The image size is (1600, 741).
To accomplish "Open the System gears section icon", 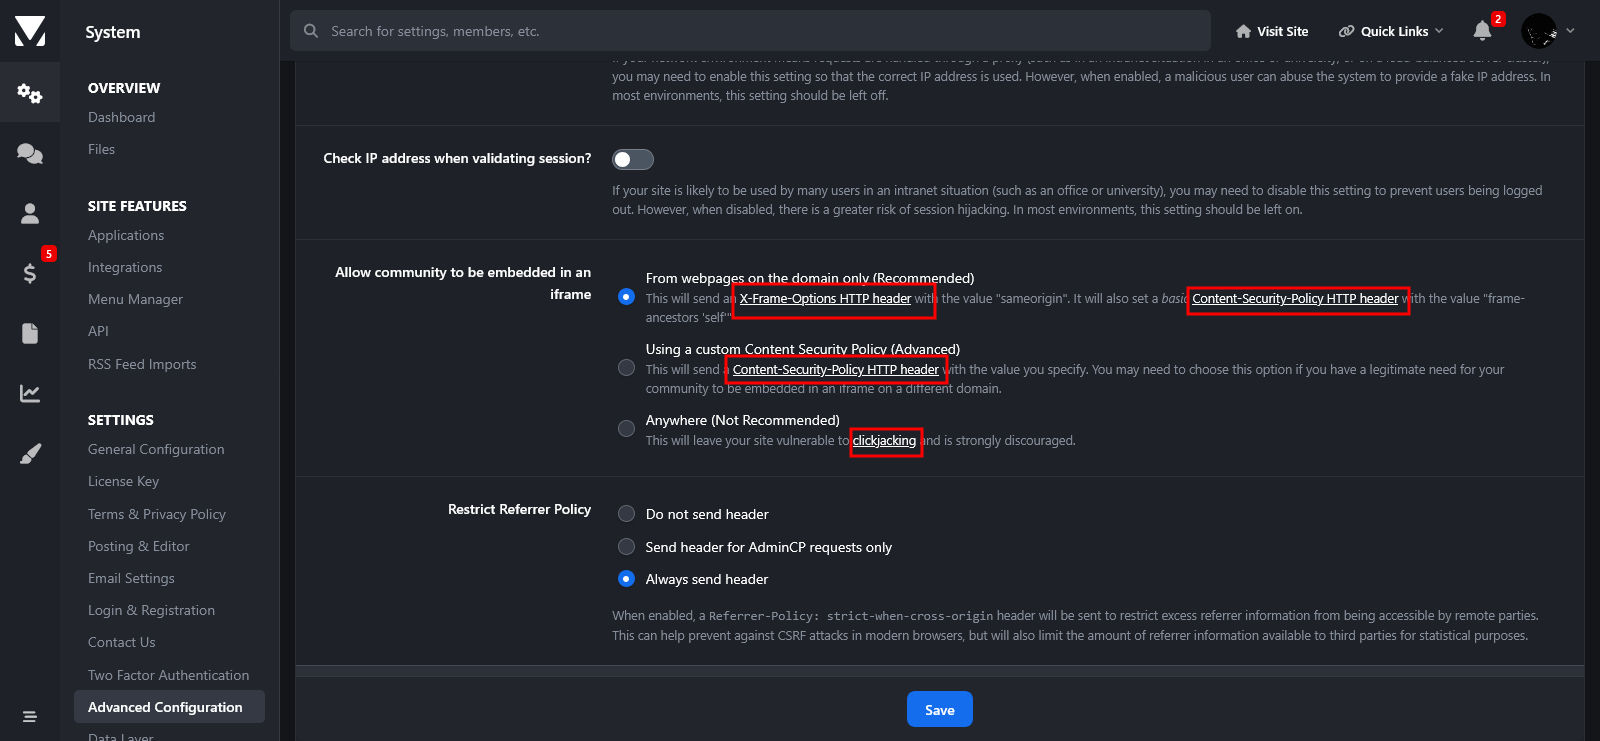I will 30,94.
